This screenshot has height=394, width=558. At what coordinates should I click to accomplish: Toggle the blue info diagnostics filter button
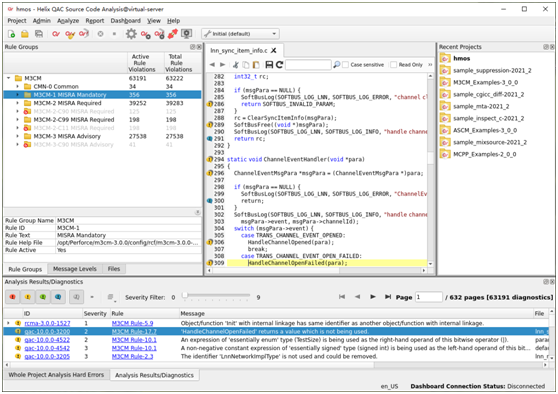[x=58, y=297]
